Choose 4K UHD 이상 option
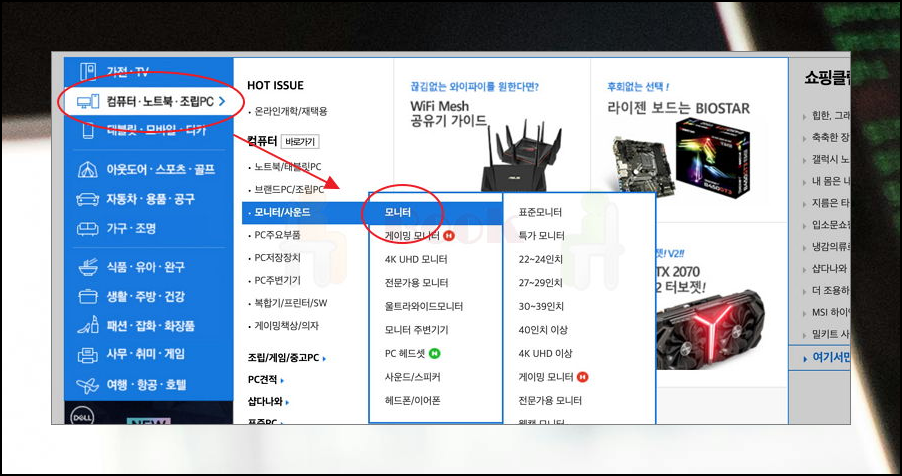Screen dimensions: 902x476 pyautogui.click(x=545, y=353)
